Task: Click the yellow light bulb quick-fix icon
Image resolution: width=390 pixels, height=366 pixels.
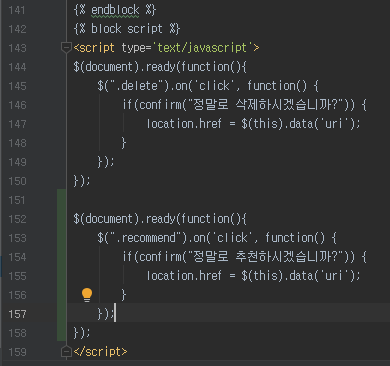Action: pos(87,295)
